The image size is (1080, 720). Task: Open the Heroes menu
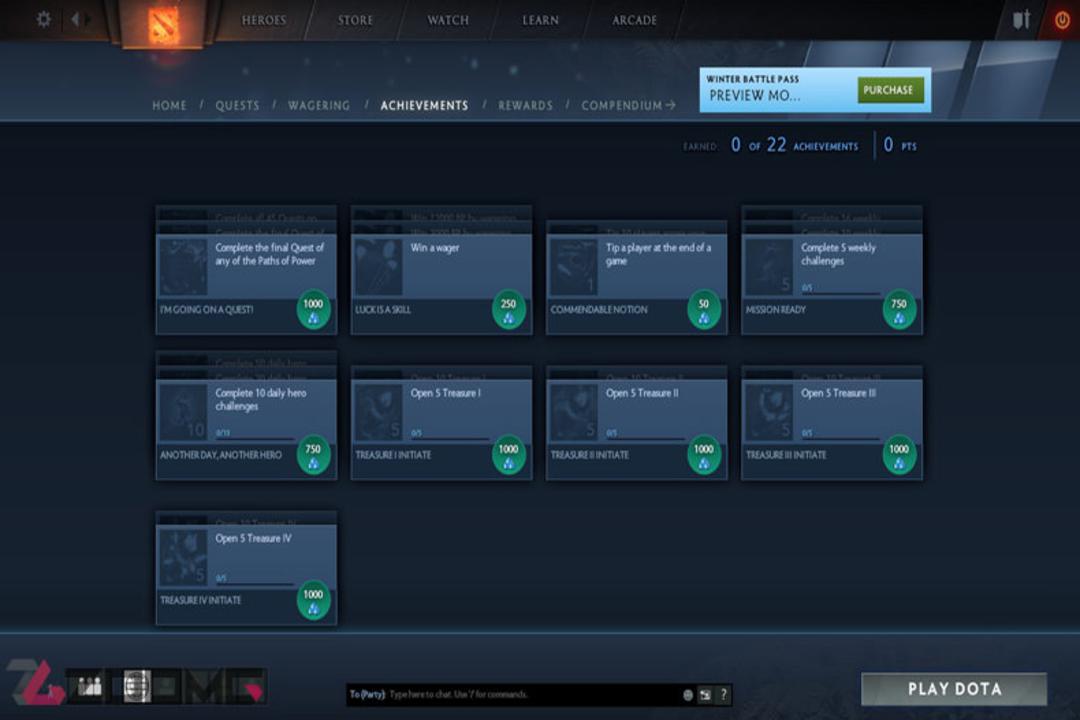(264, 20)
